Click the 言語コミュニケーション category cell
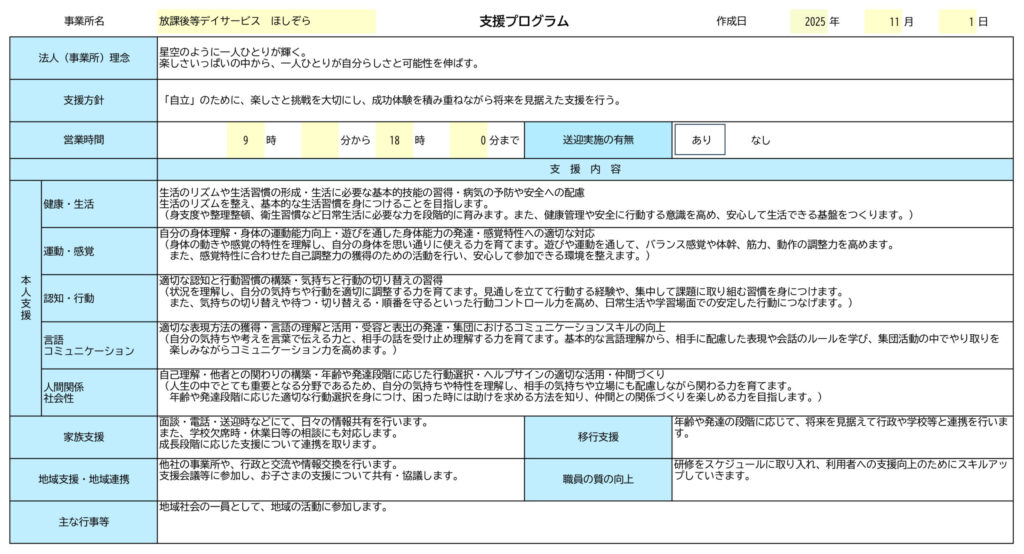 tap(97, 345)
